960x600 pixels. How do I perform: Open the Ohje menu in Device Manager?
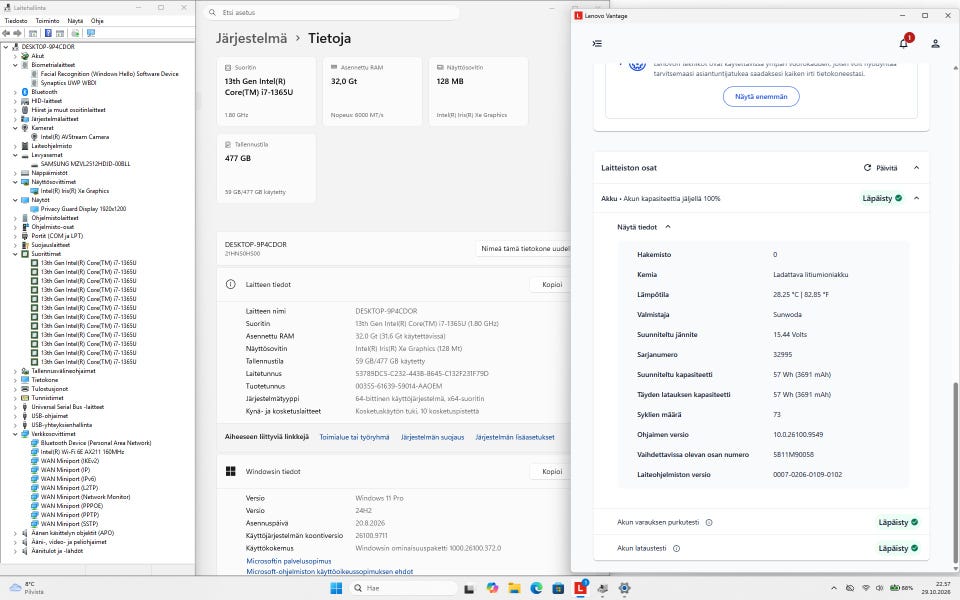97,21
